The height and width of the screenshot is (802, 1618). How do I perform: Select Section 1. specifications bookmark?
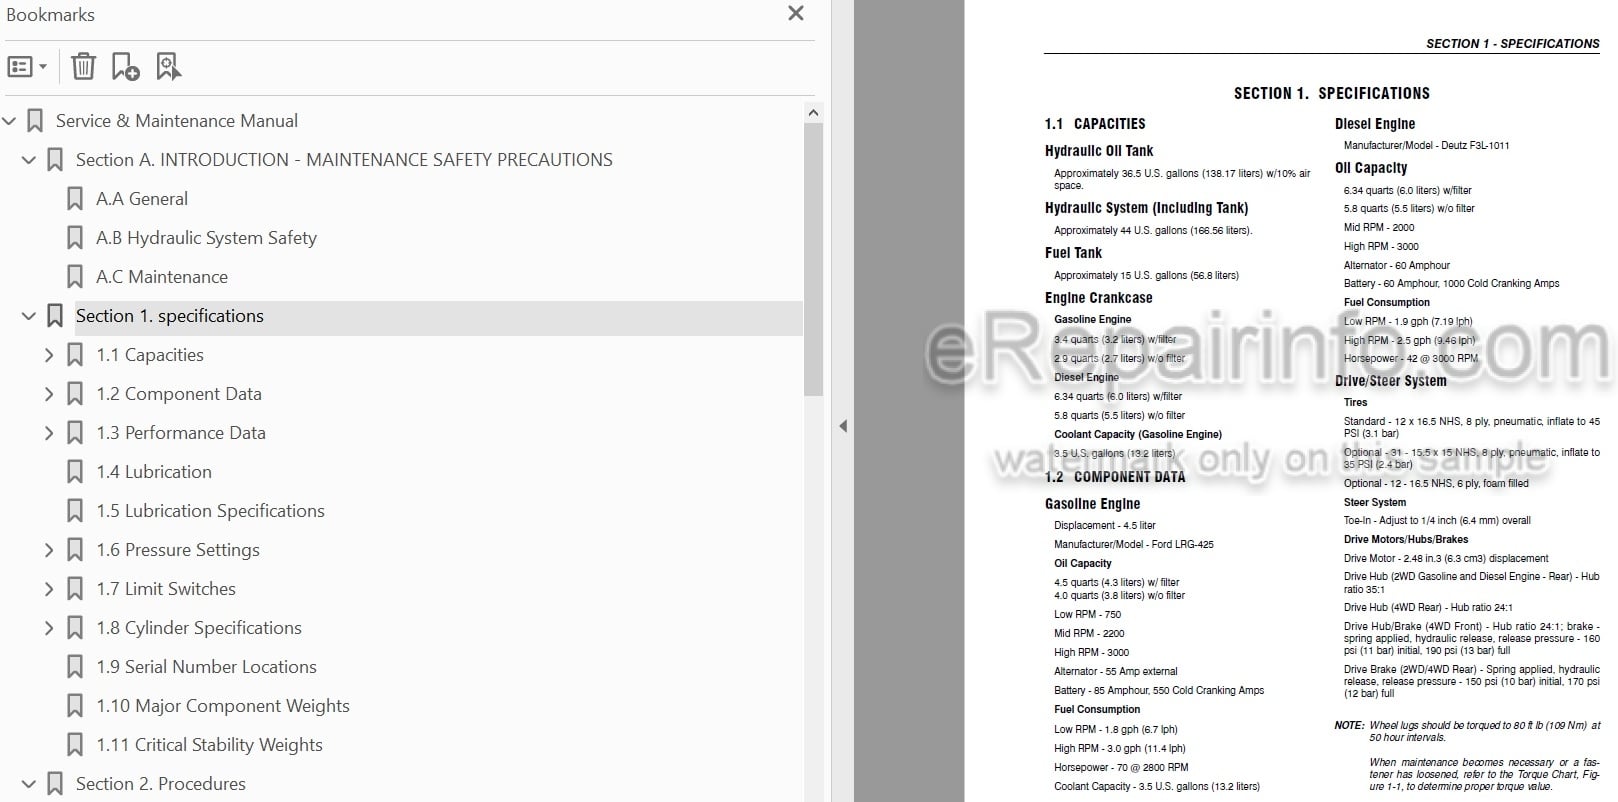170,316
